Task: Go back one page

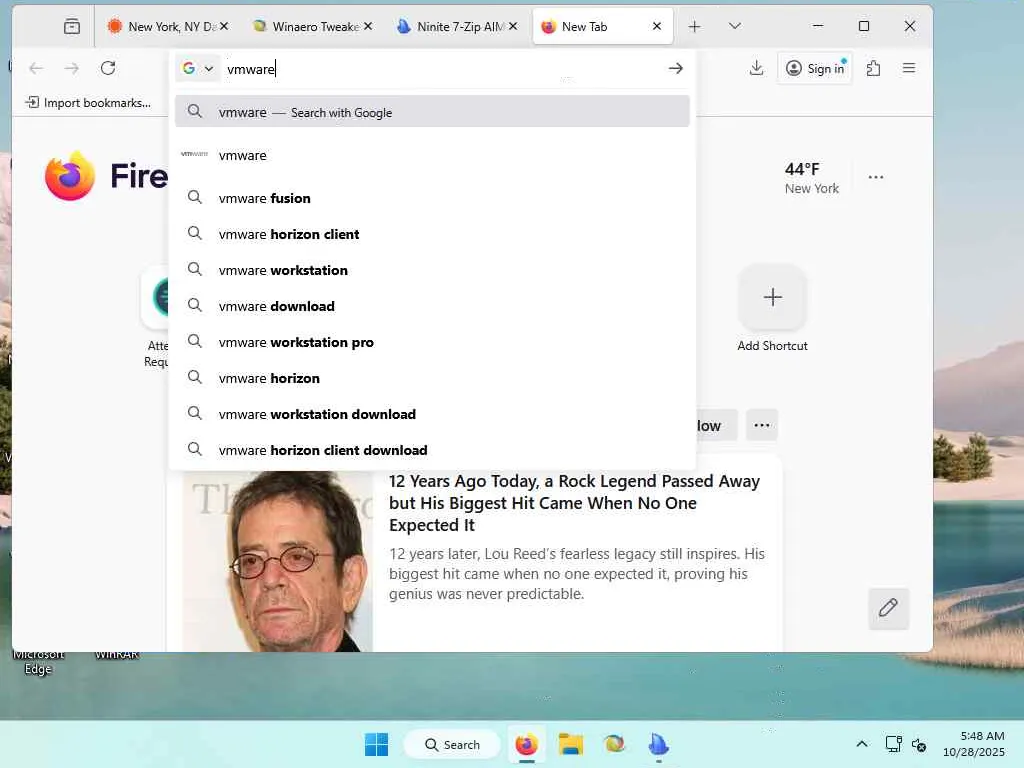Action: [x=37, y=68]
